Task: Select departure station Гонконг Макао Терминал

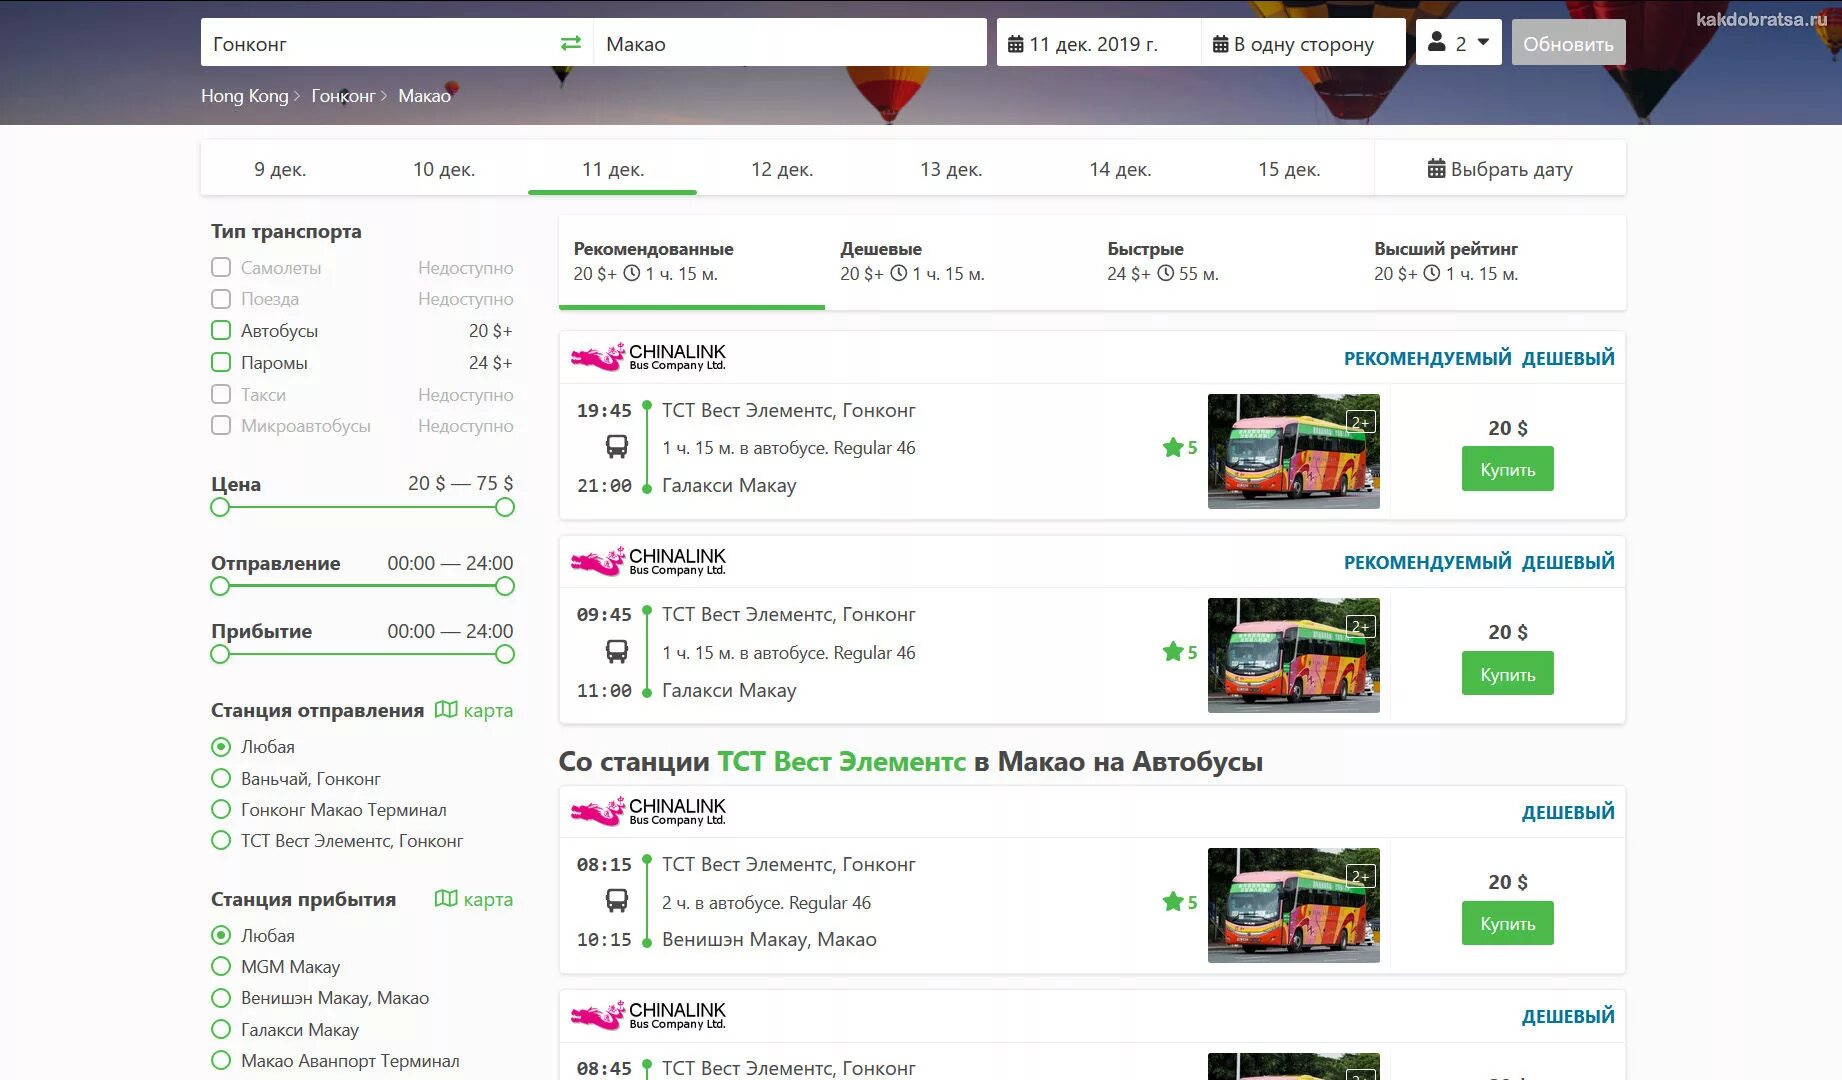Action: pyautogui.click(x=221, y=809)
